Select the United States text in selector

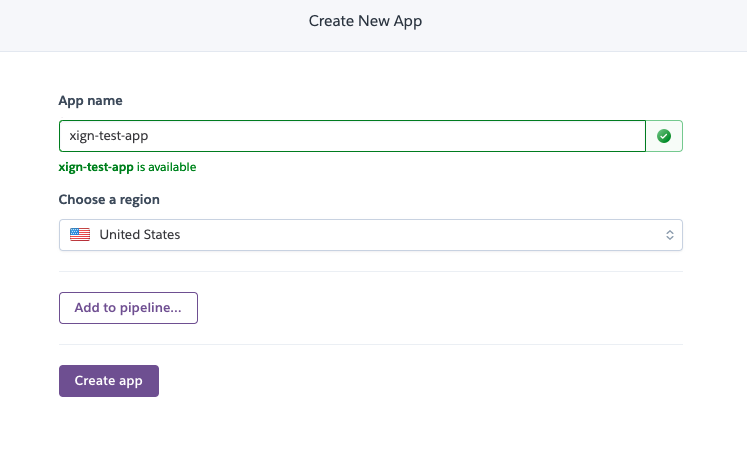point(140,235)
